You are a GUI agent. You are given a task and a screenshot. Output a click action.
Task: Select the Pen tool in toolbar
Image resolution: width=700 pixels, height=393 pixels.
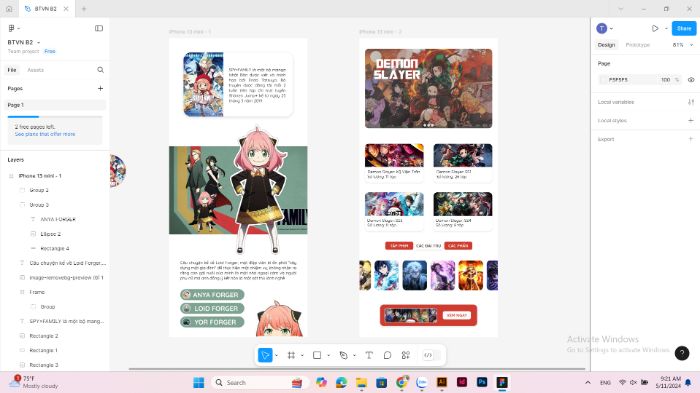343,355
